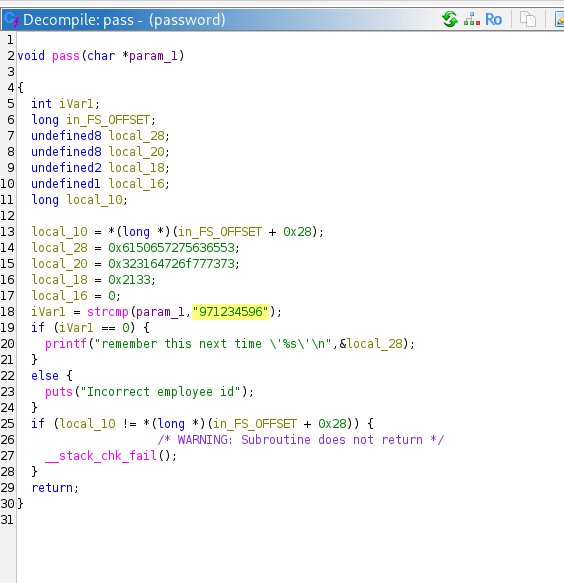
Task: Click the else keyword on line 22
Action: [x=45, y=376]
